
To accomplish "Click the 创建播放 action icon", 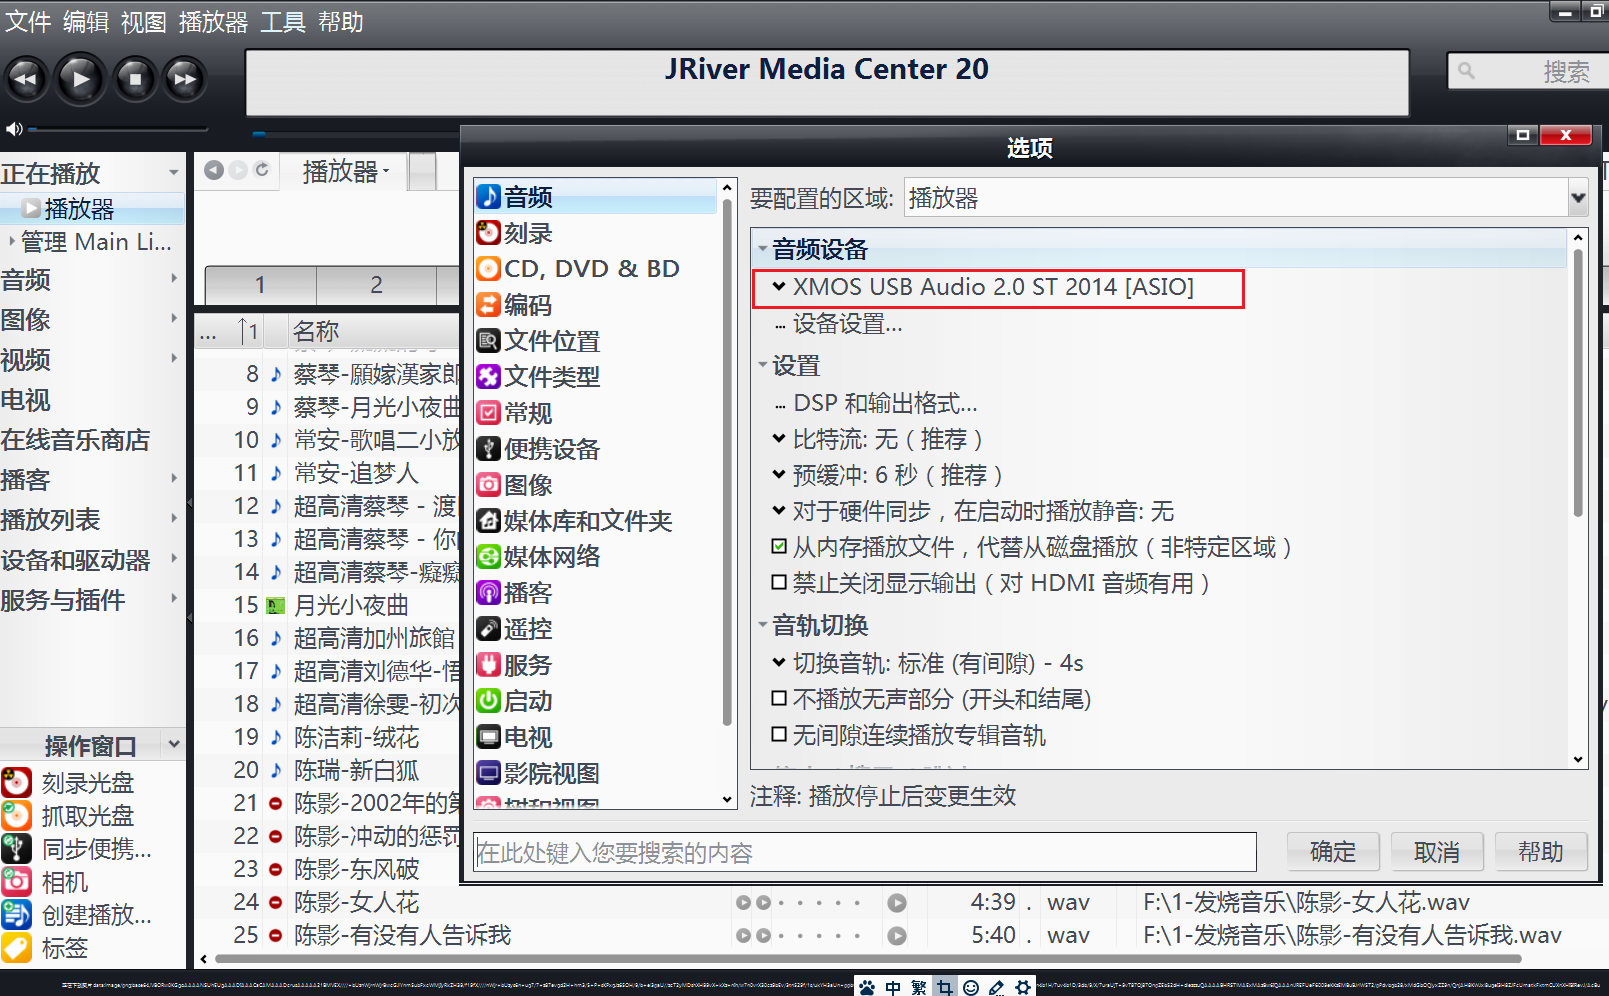I will [16, 914].
